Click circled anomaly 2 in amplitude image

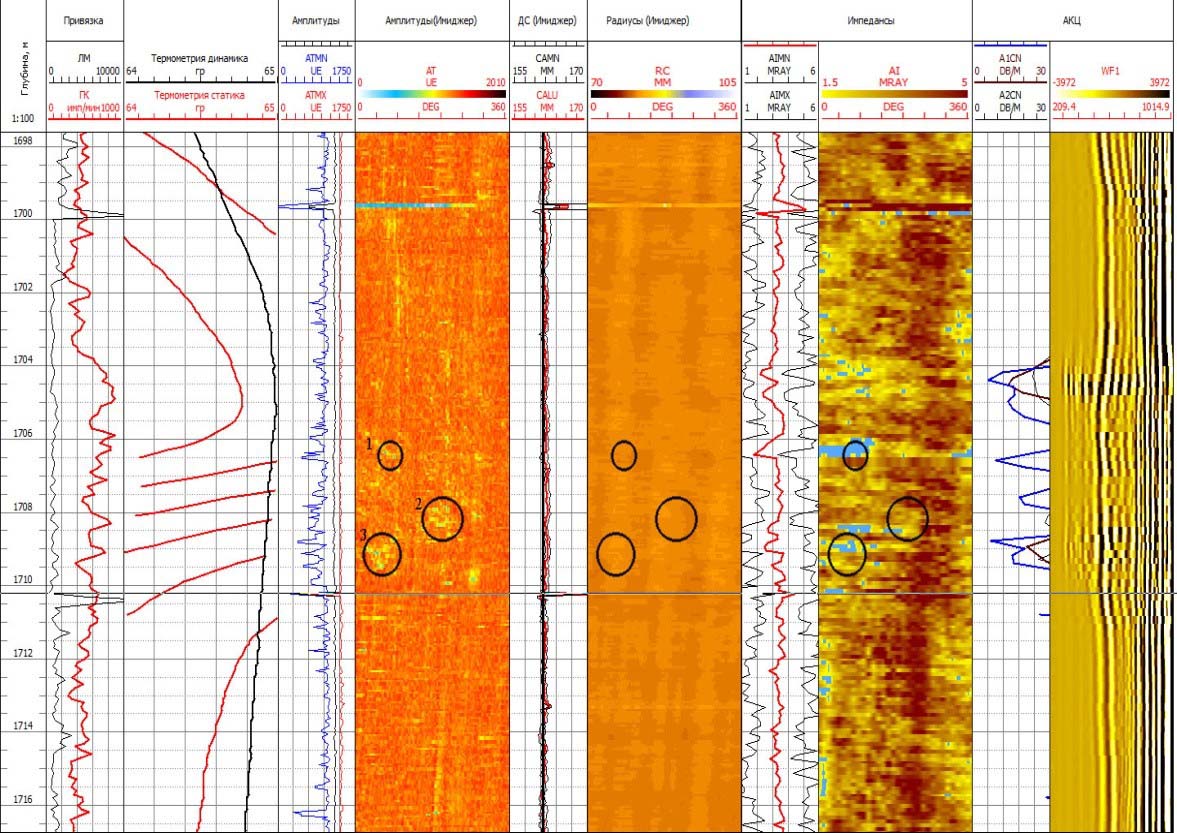[x=442, y=518]
